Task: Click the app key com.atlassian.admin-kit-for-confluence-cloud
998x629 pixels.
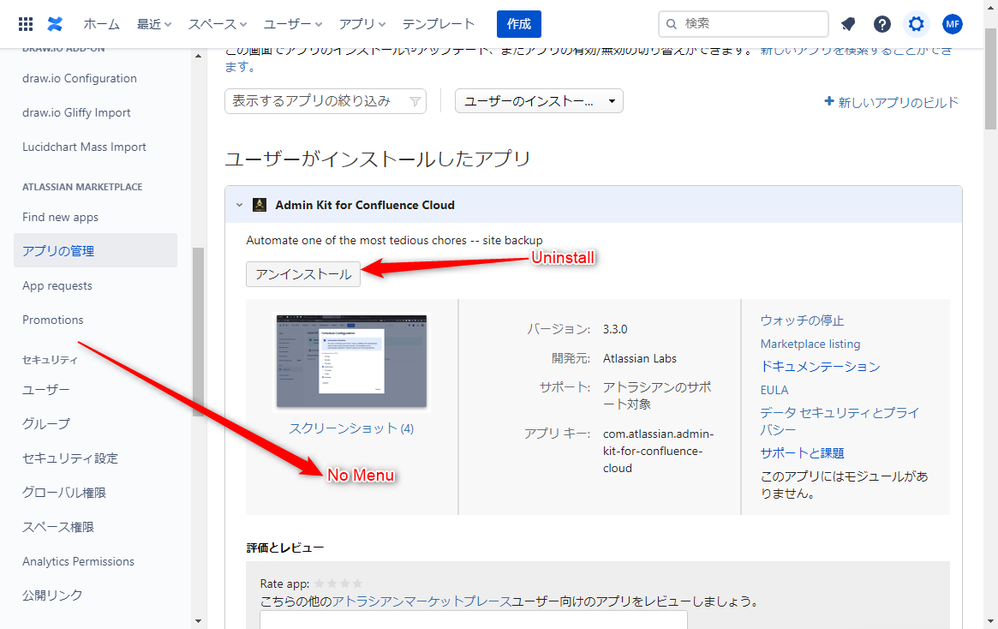Action: click(658, 451)
